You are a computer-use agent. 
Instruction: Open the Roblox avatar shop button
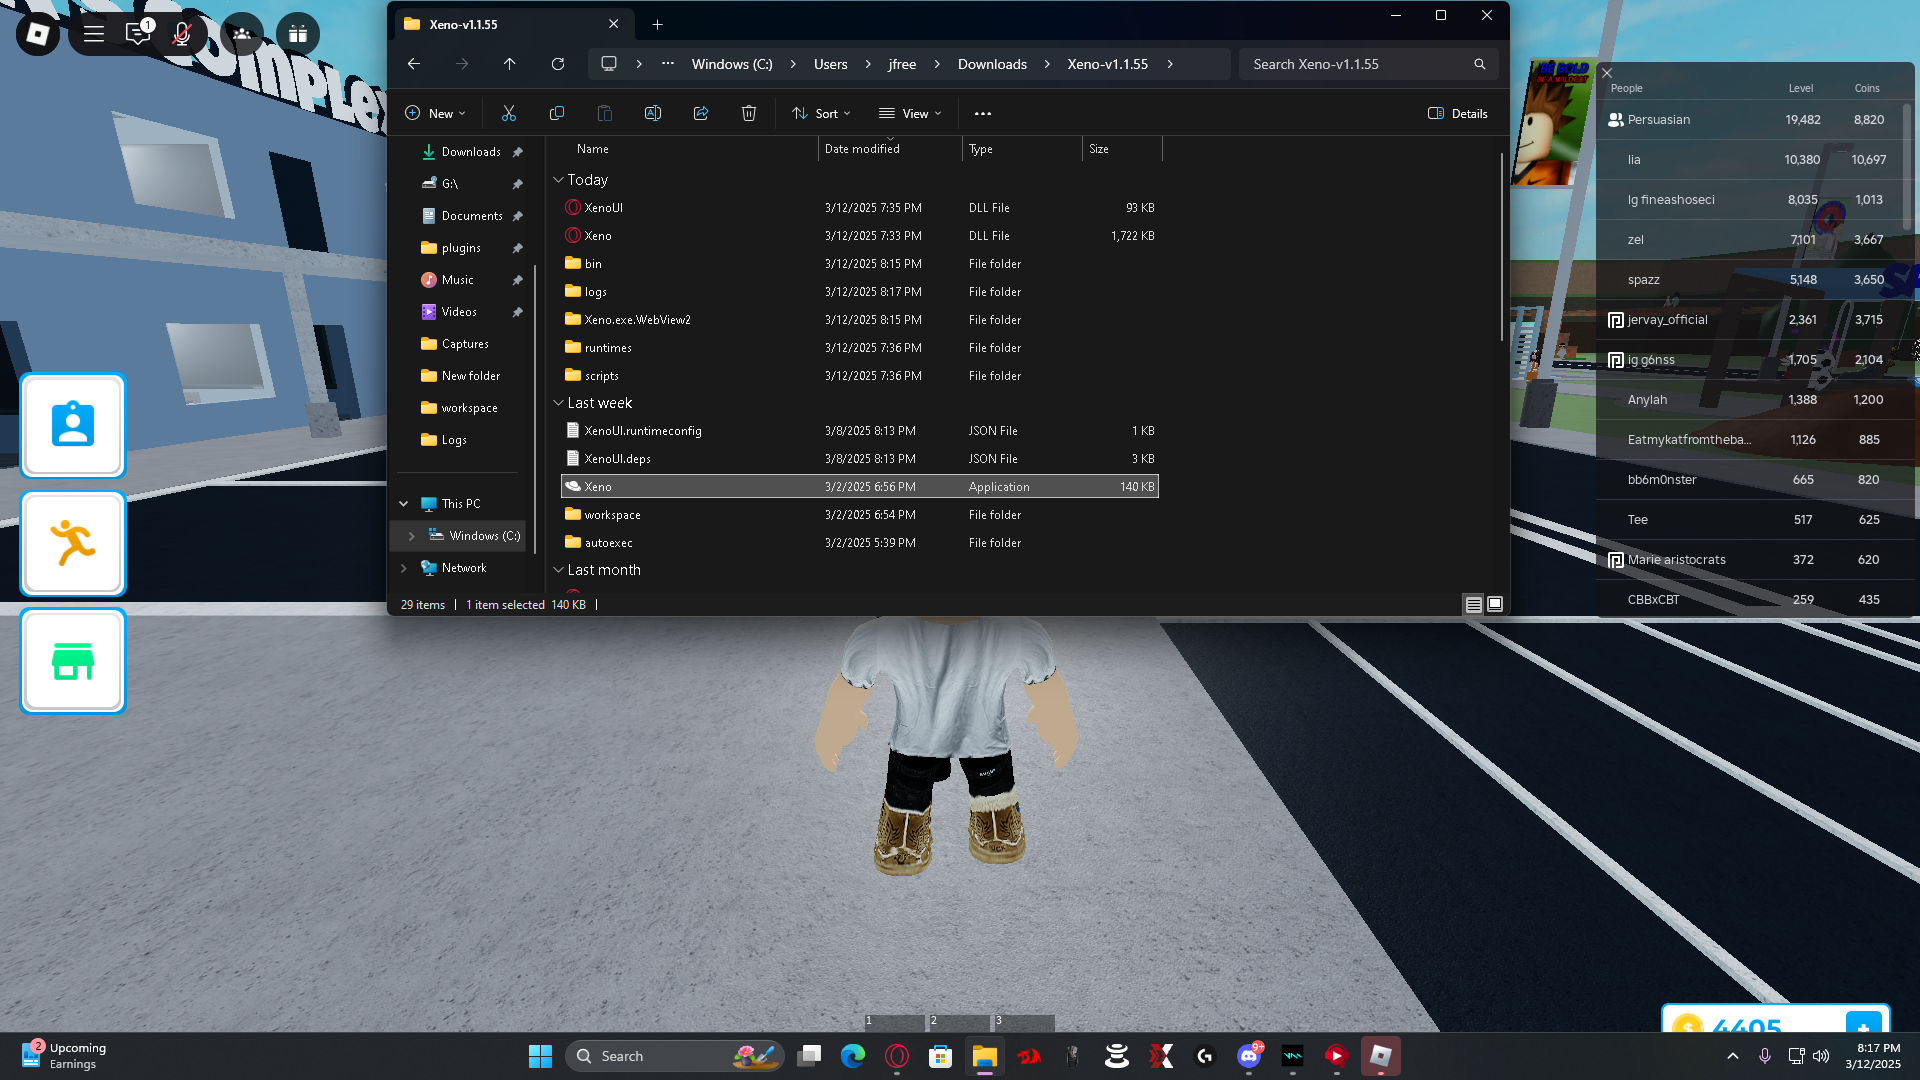click(x=73, y=661)
